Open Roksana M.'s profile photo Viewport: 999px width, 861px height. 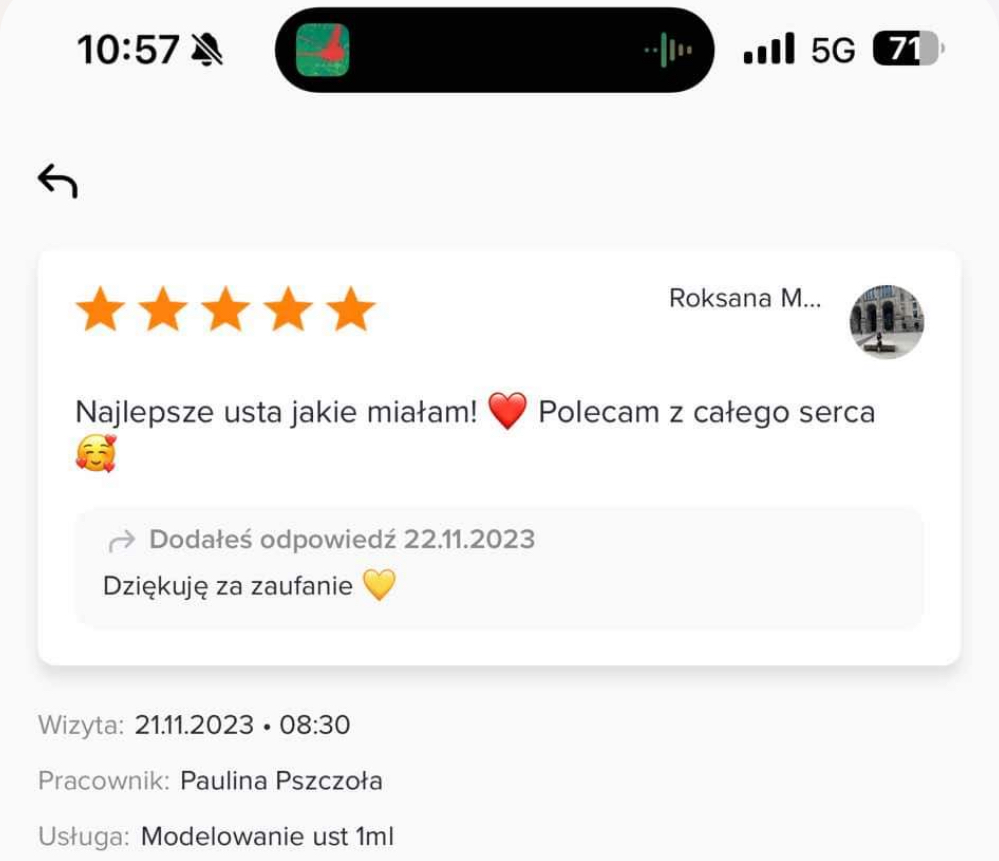(886, 322)
